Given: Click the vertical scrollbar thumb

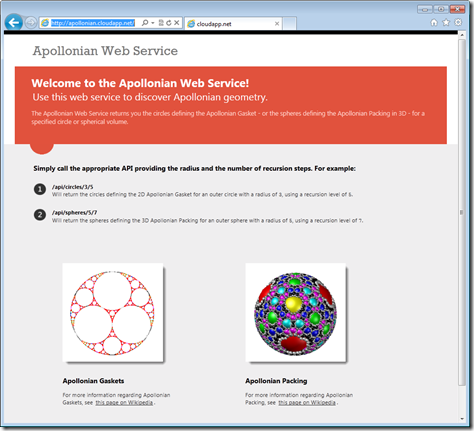Looking at the screenshot, I should pyautogui.click(x=462, y=212).
